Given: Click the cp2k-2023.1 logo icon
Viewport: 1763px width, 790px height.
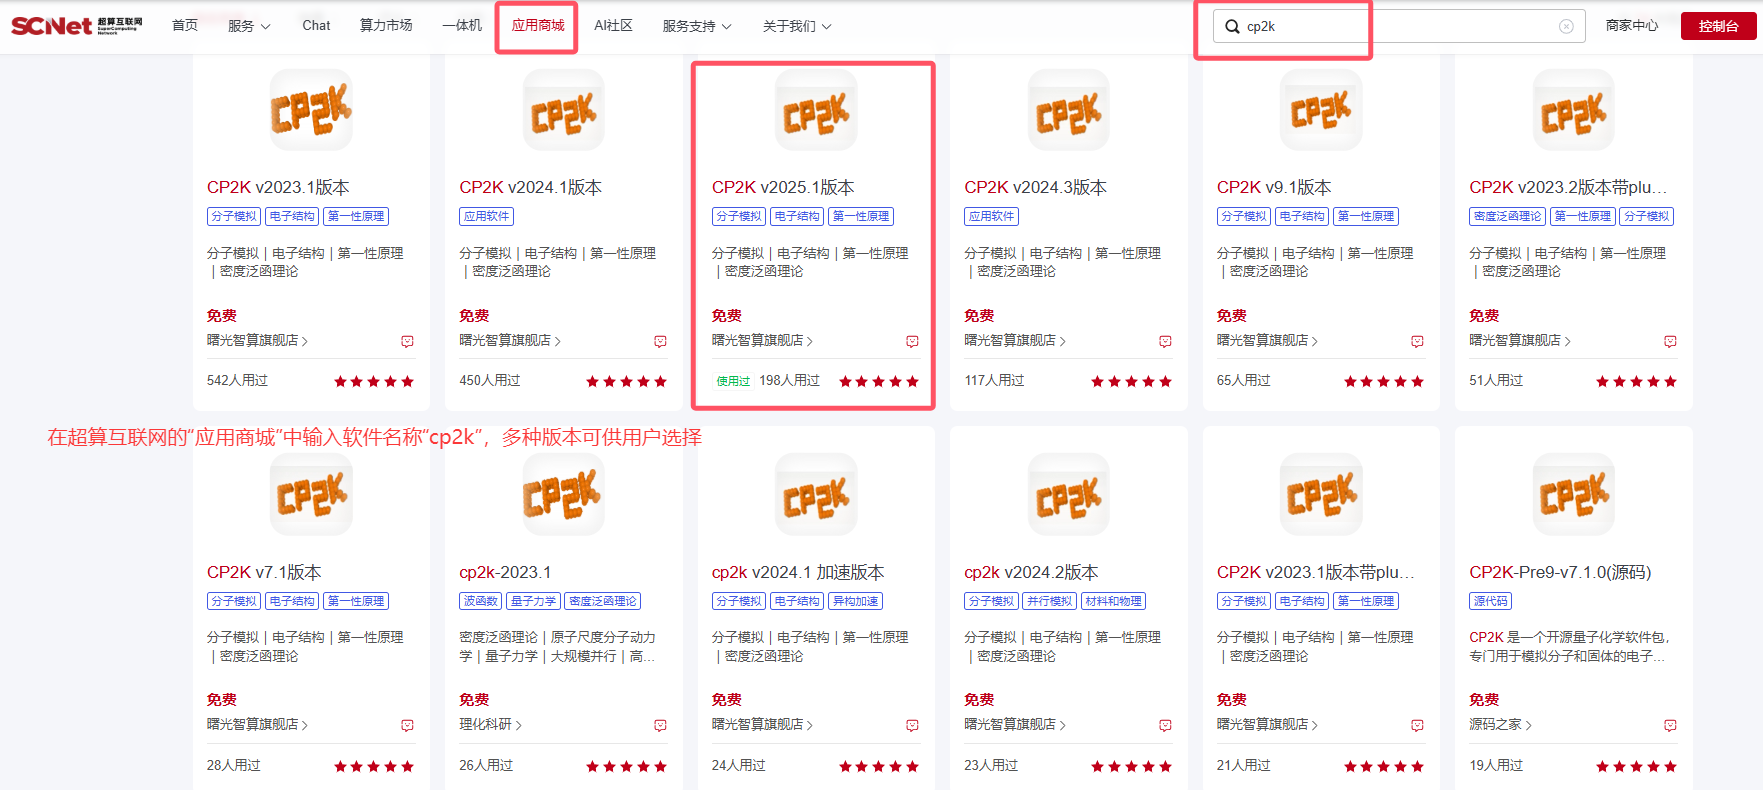Looking at the screenshot, I should click(x=563, y=495).
